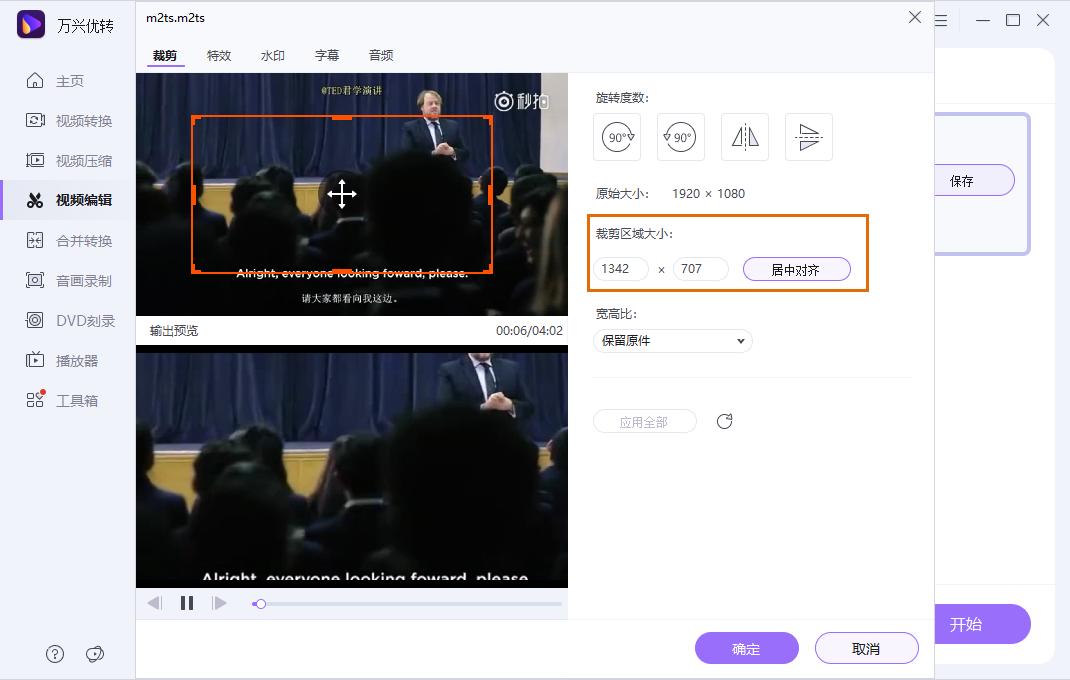Viewport: 1070px width, 680px height.
Task: Click 开始 button in main window
Action: (x=981, y=624)
